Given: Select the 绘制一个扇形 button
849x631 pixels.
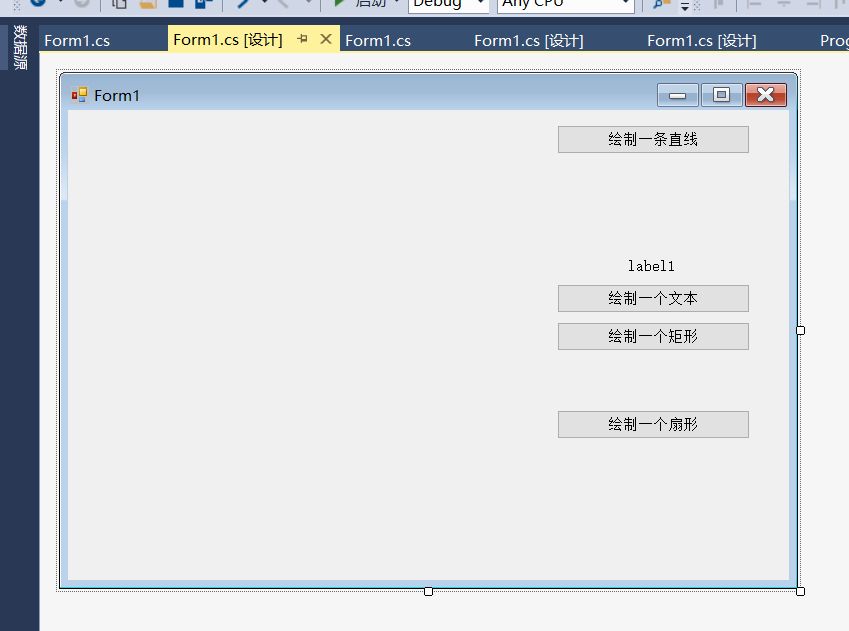Looking at the screenshot, I should [x=653, y=425].
